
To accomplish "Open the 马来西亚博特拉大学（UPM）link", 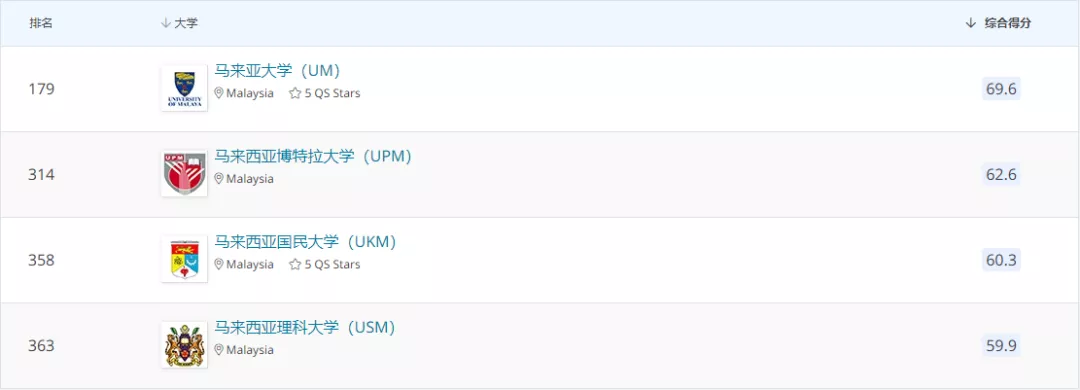I will pyautogui.click(x=313, y=156).
